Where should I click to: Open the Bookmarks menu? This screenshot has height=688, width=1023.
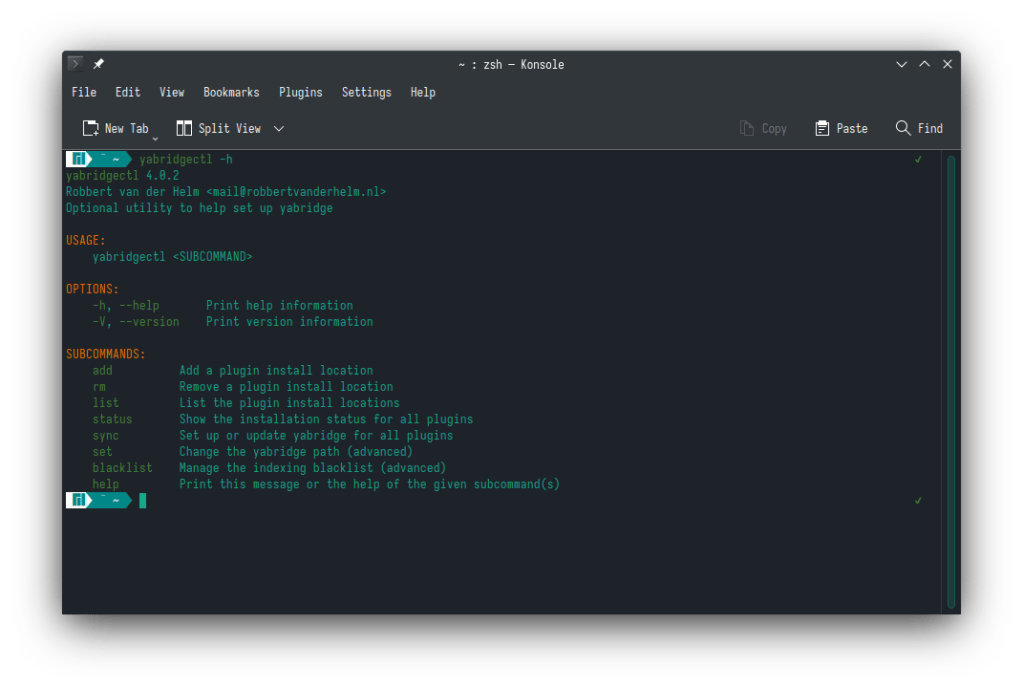231,92
